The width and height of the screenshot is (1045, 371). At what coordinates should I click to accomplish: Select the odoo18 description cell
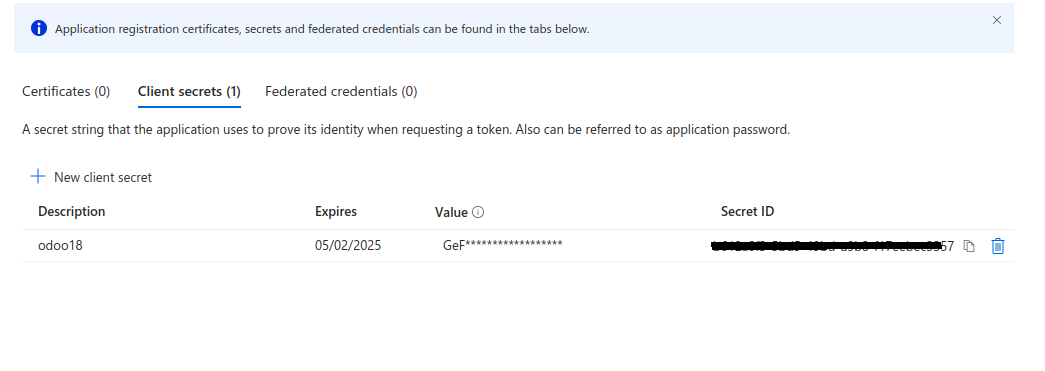[60, 246]
